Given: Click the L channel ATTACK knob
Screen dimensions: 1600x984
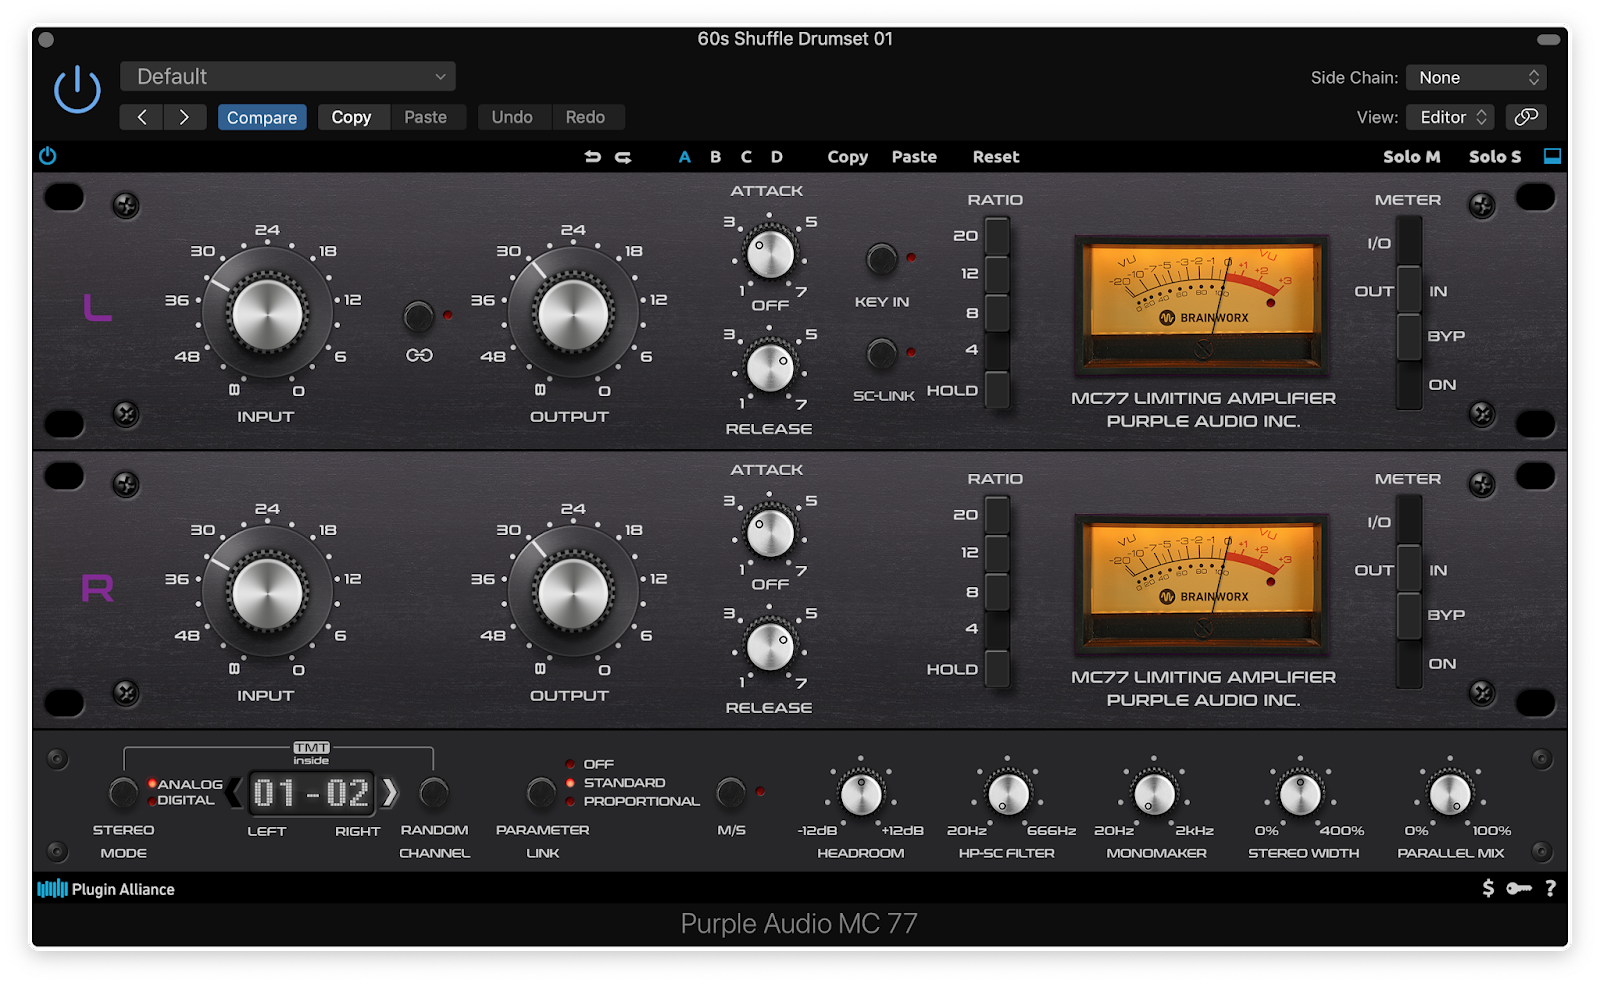Looking at the screenshot, I should click(770, 254).
